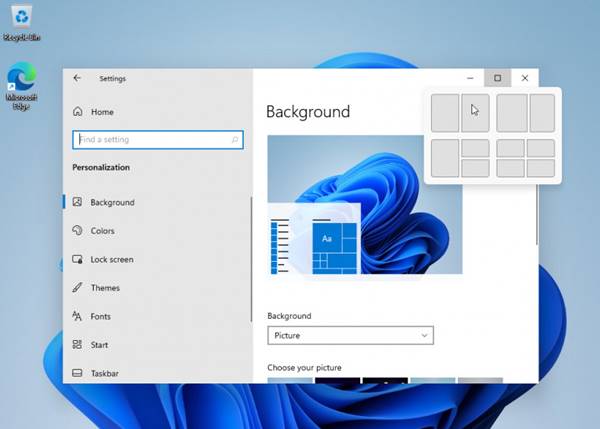The image size is (600, 429).
Task: Click the Taskbar label
Action: pos(105,373)
